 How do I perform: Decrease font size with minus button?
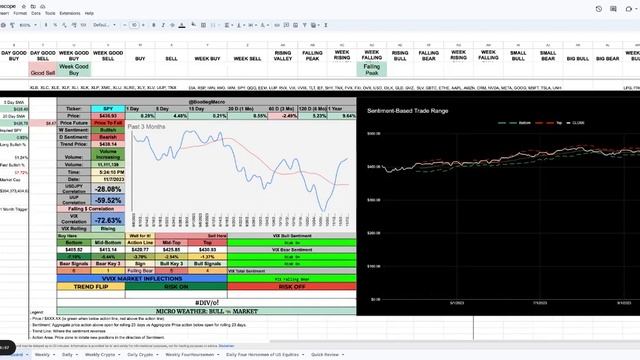pos(125,25)
